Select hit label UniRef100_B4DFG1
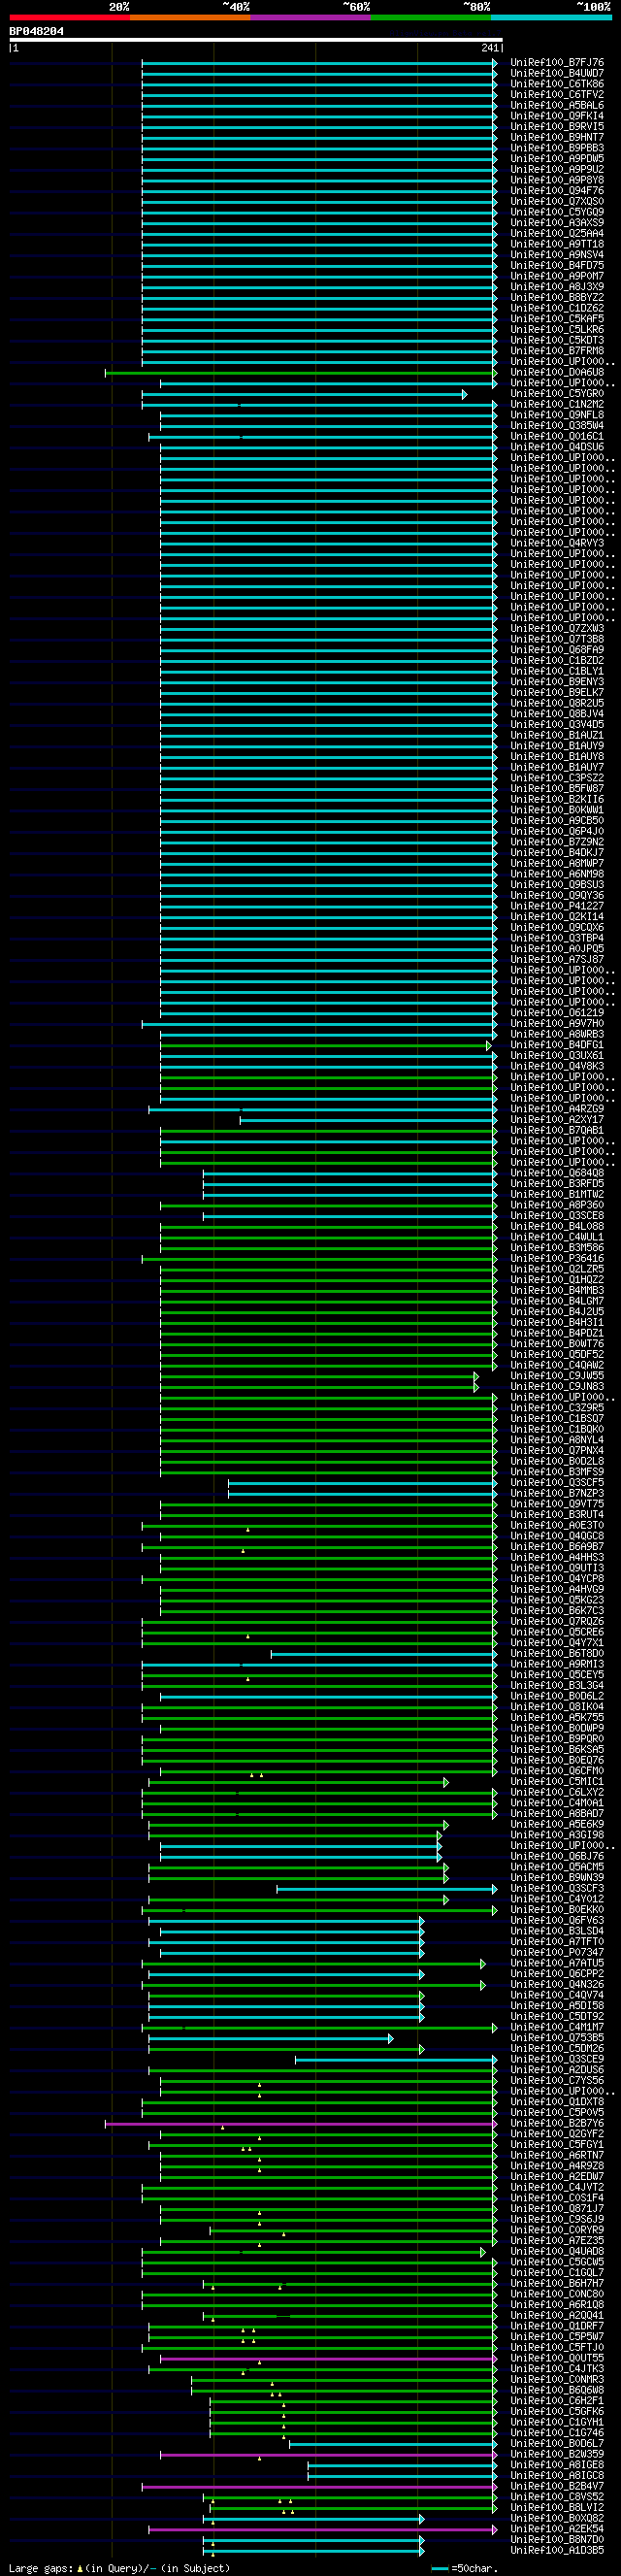621x2576 pixels. tap(557, 1045)
